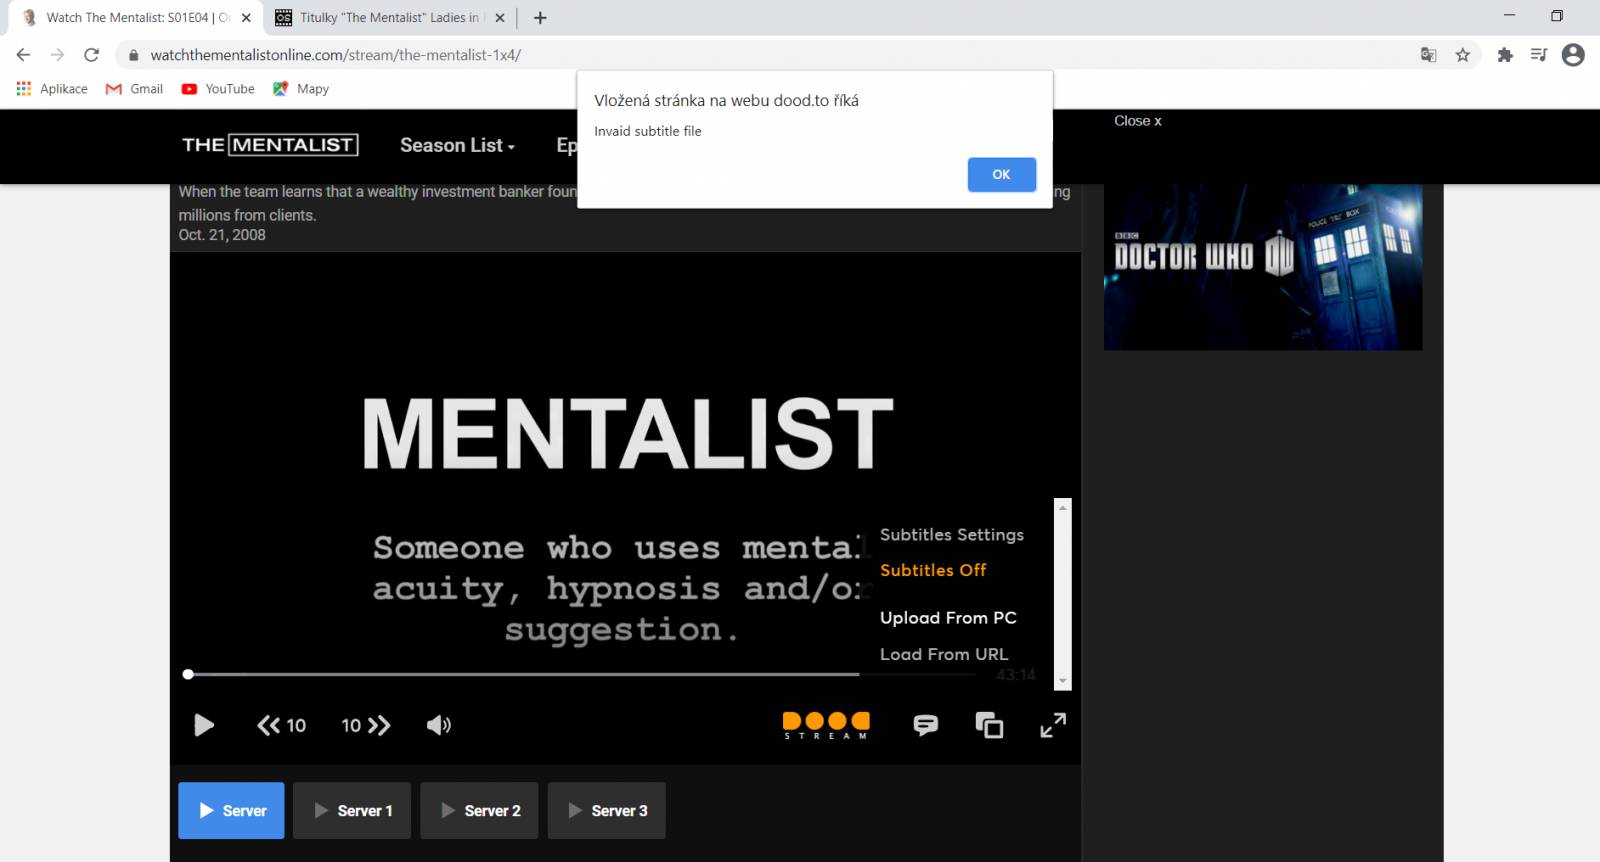Viewport: 1600px width, 862px height.
Task: Open the Mapy bookmark
Action: pos(301,89)
